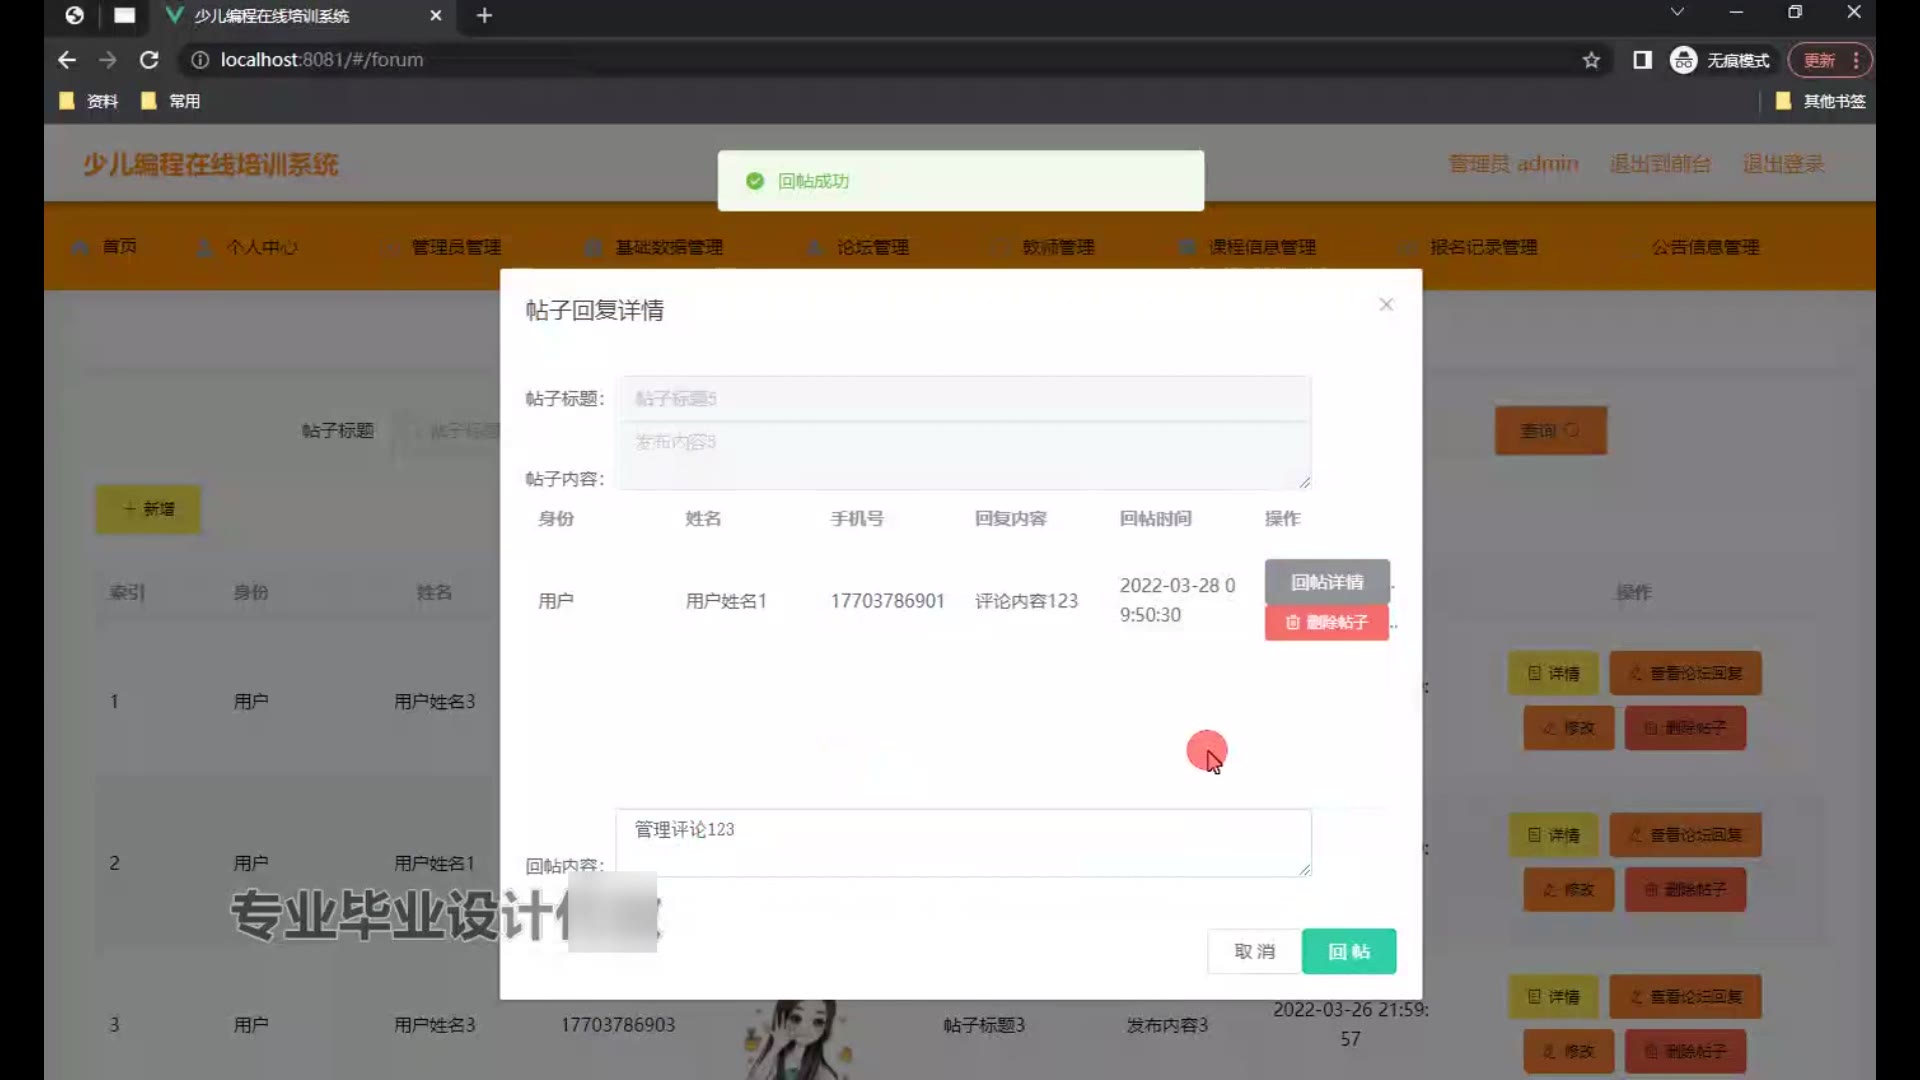The image size is (1920, 1080).
Task: Click the 回帖内容 reply text area
Action: [962, 843]
